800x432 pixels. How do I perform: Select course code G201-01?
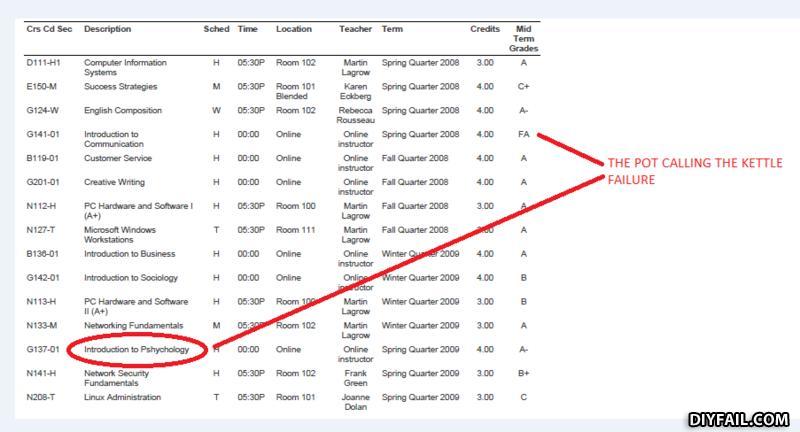[x=43, y=183]
